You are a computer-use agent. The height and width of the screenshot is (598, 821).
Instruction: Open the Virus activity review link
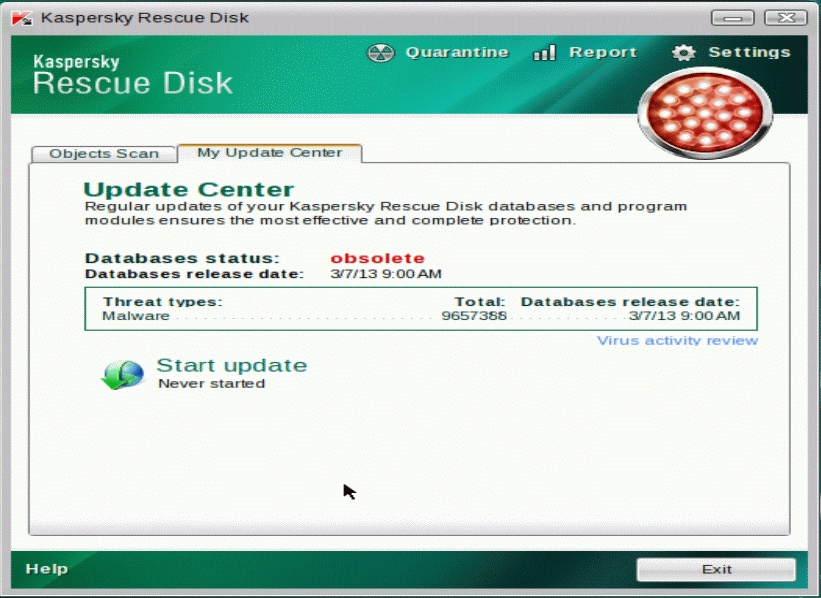pyautogui.click(x=677, y=341)
